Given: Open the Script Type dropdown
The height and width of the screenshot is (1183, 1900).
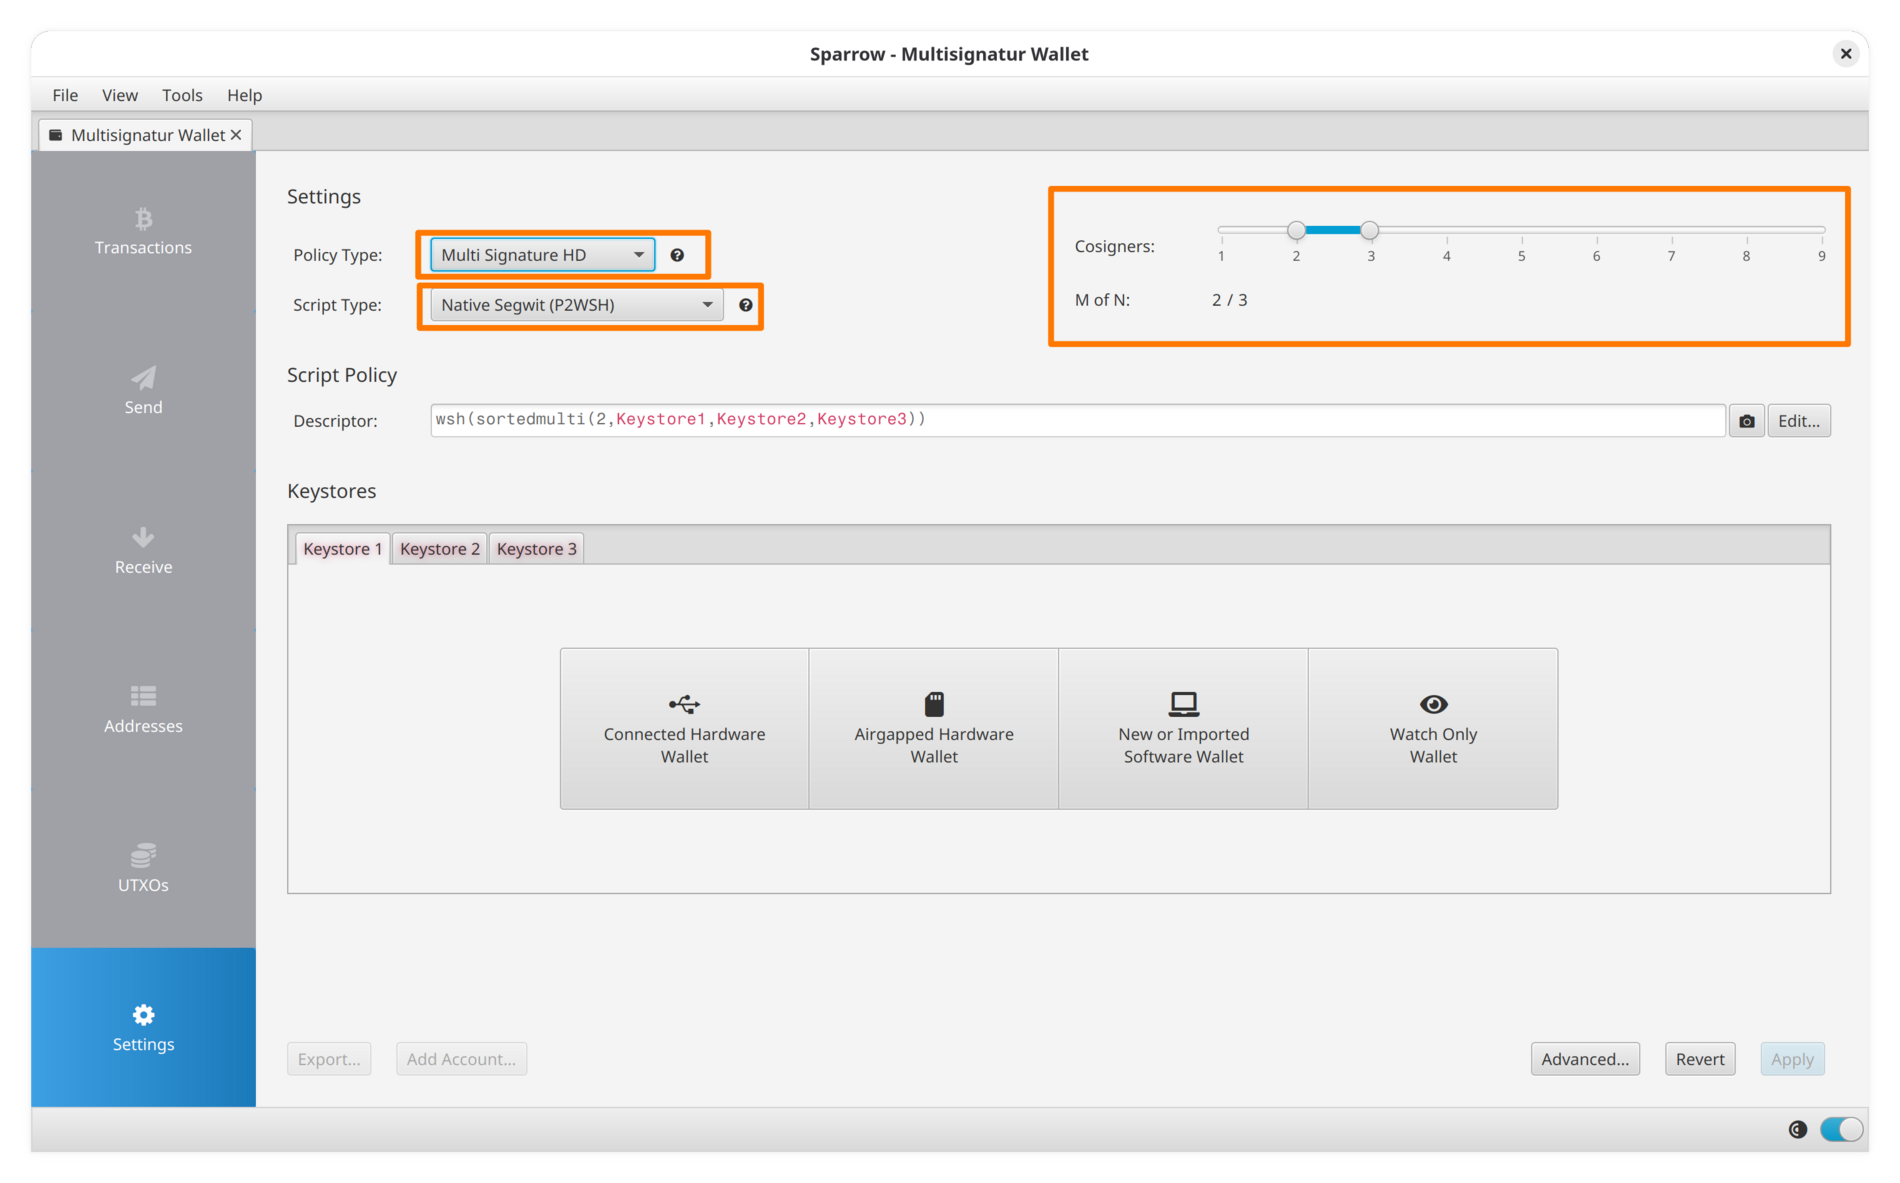Looking at the screenshot, I should pos(577,305).
